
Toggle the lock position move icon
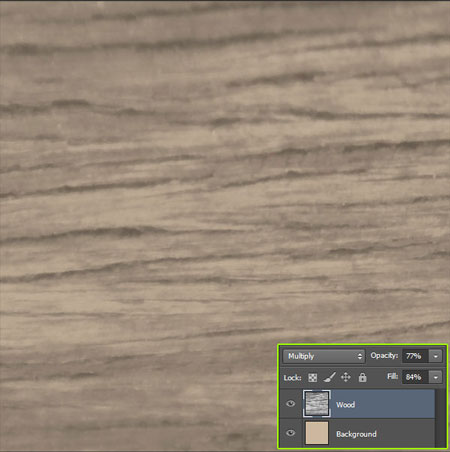coord(346,377)
